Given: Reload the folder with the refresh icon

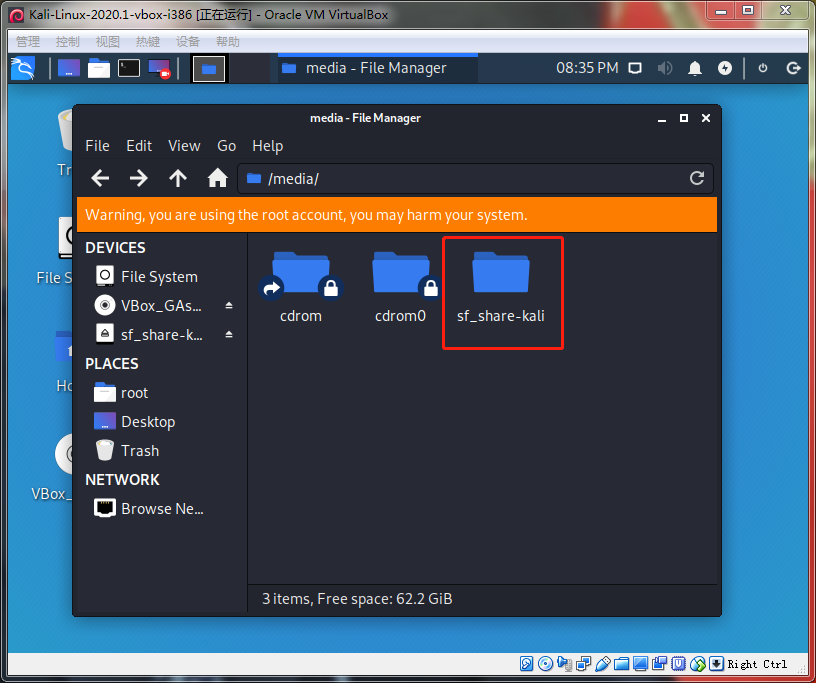Looking at the screenshot, I should click(x=697, y=179).
